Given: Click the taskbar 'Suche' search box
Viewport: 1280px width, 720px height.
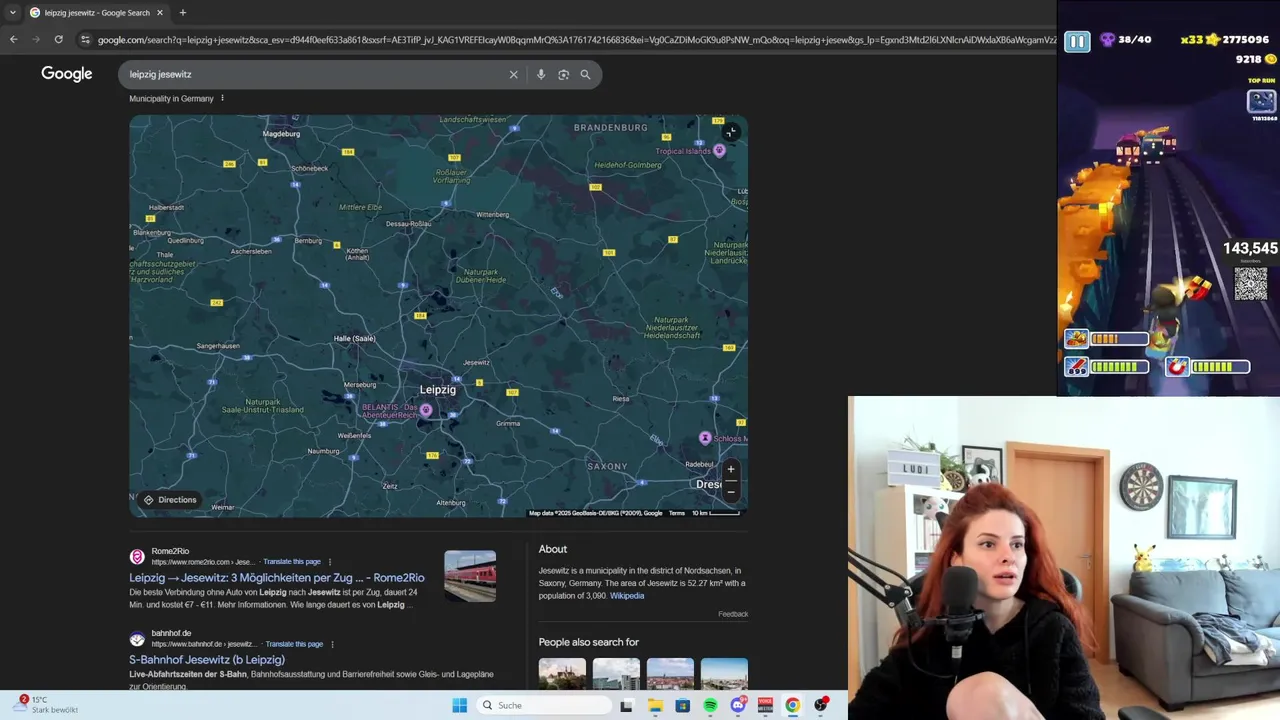Looking at the screenshot, I should [542, 705].
